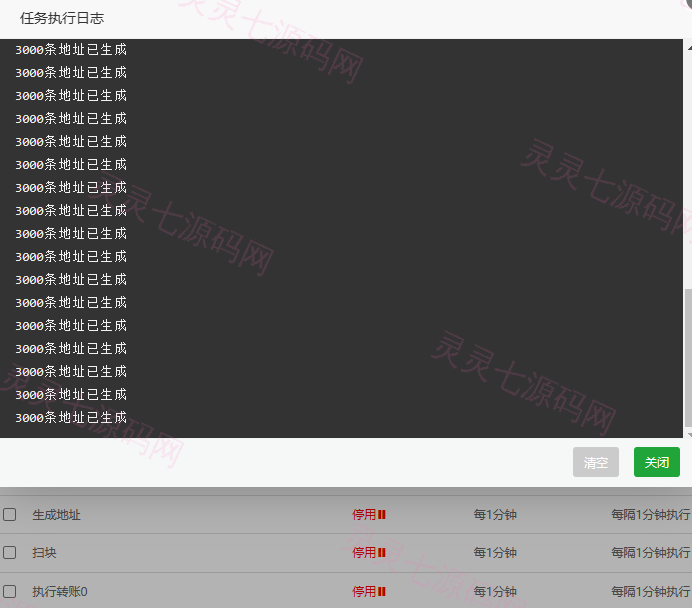Screen dimensions: 692x608
Task: Toggle 停用 status for 生成地址 task
Action: tap(369, 514)
